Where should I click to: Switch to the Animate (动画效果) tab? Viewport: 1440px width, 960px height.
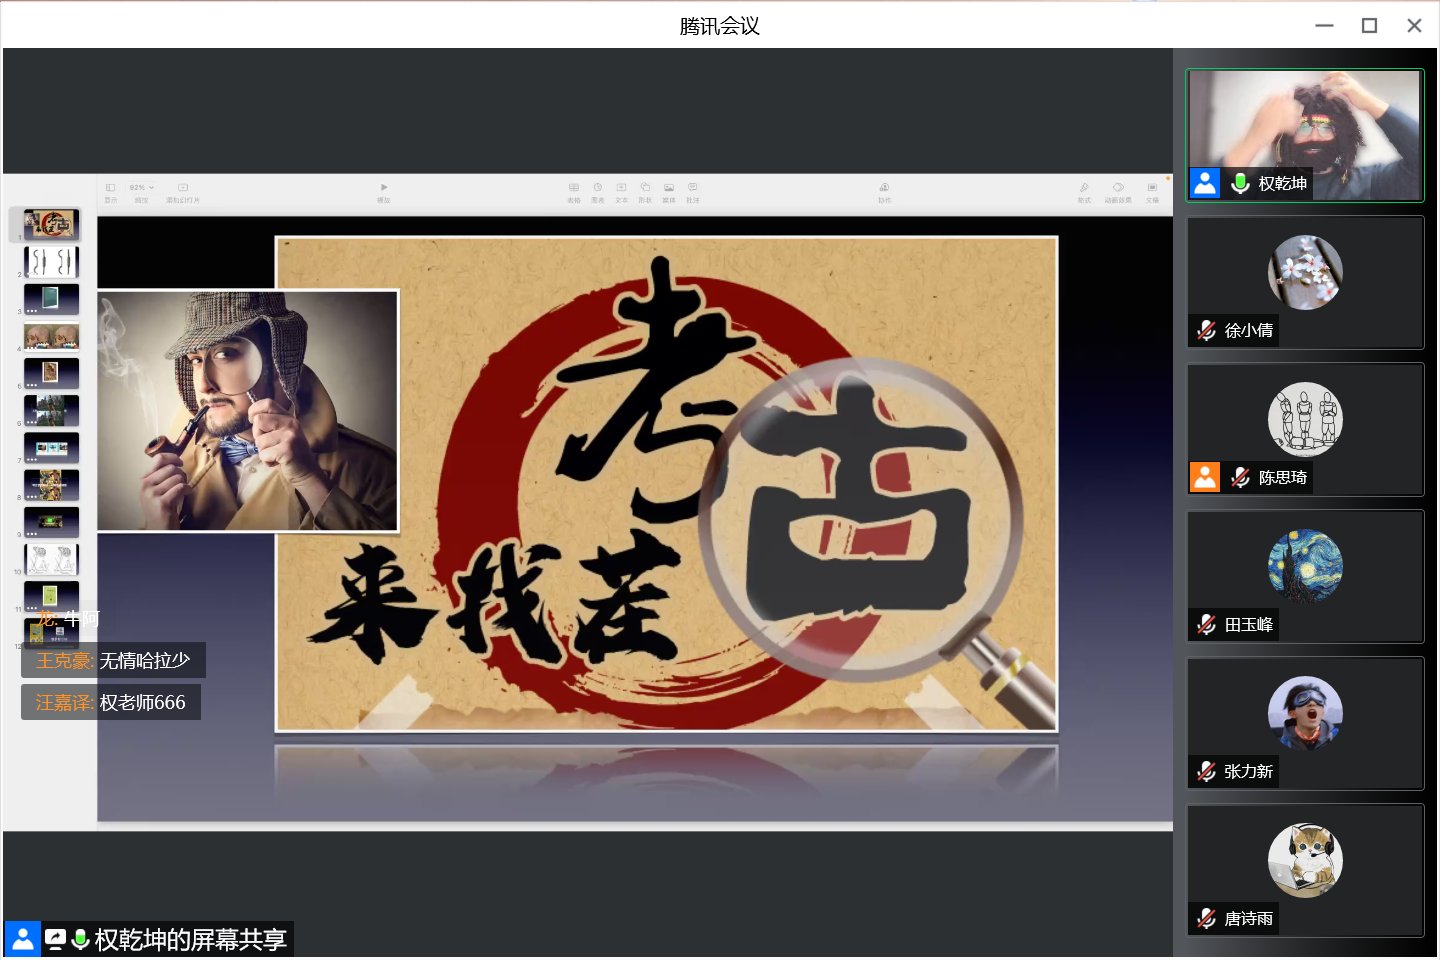1118,188
